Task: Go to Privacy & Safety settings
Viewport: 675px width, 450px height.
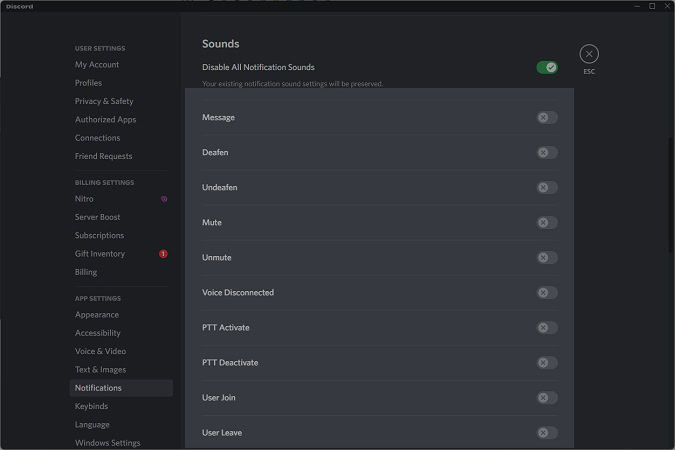Action: click(104, 101)
